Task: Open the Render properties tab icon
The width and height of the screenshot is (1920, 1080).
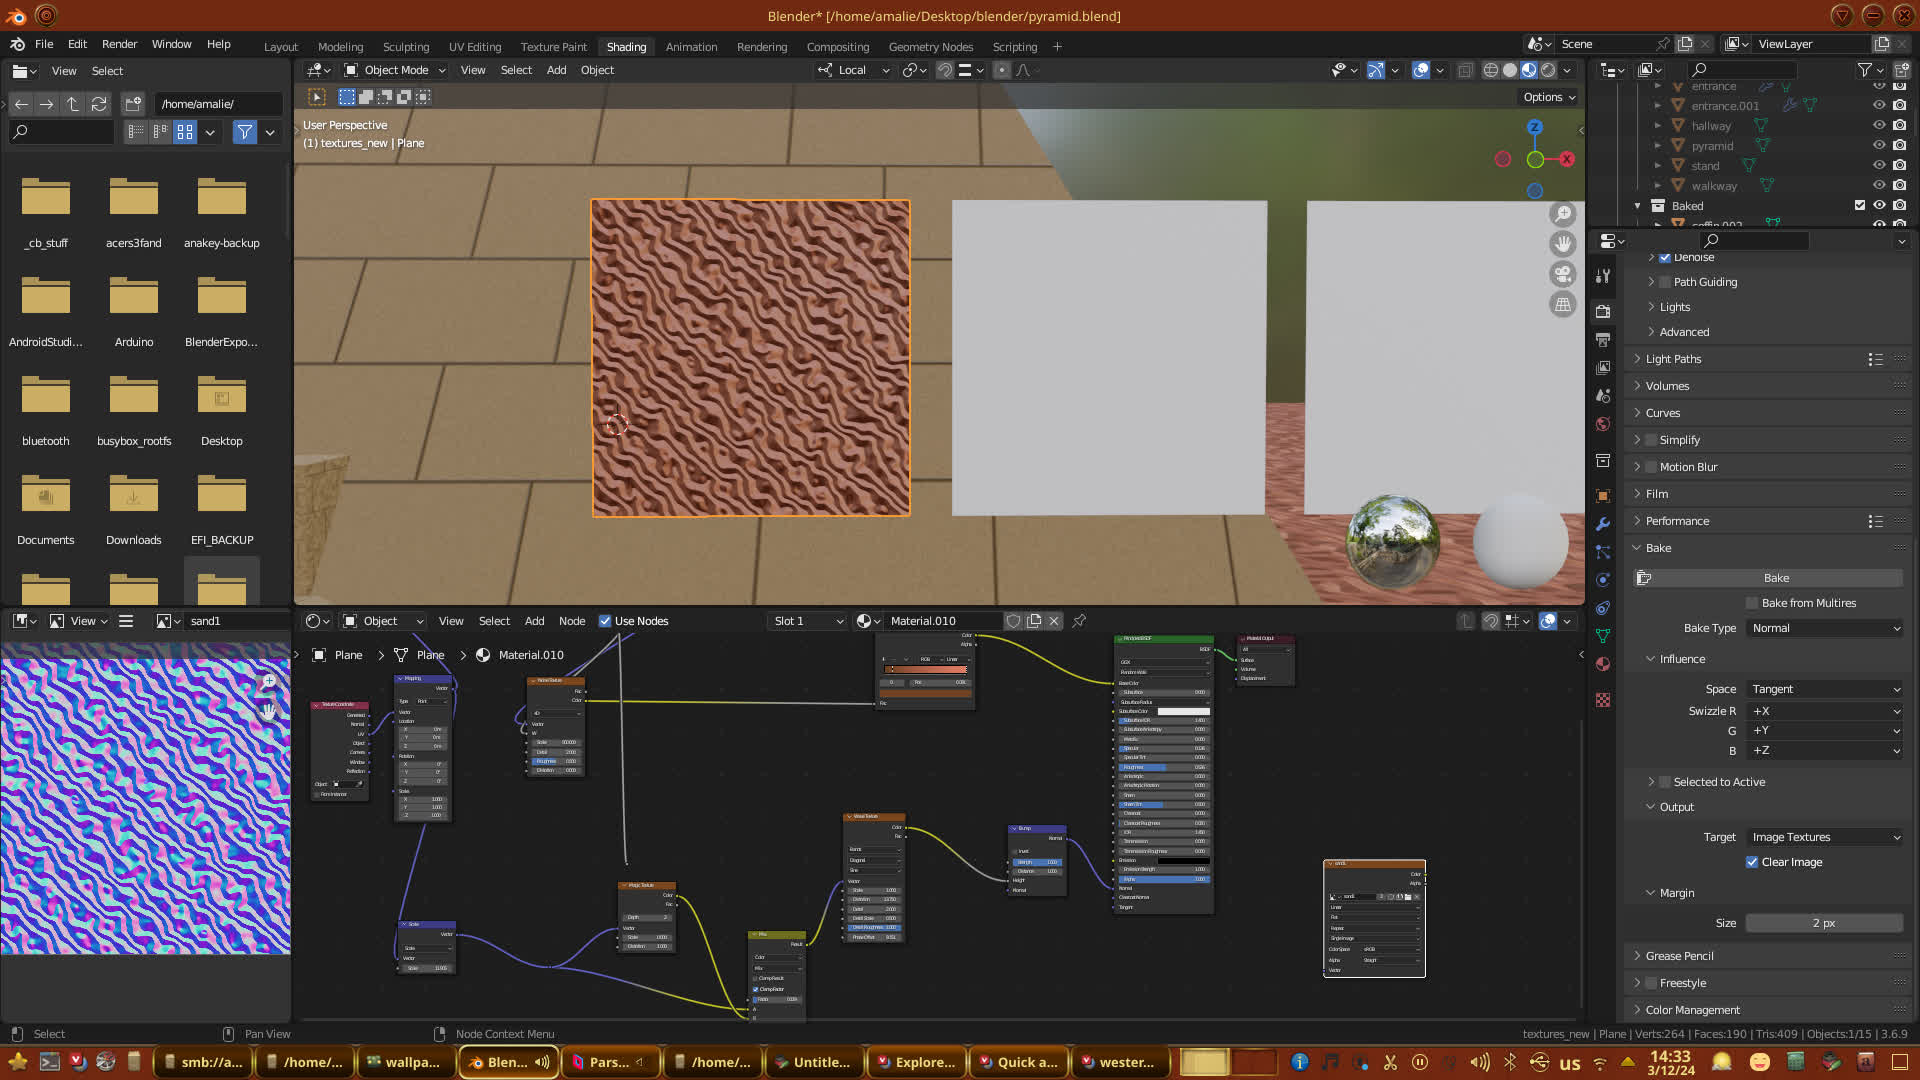Action: (x=1603, y=311)
